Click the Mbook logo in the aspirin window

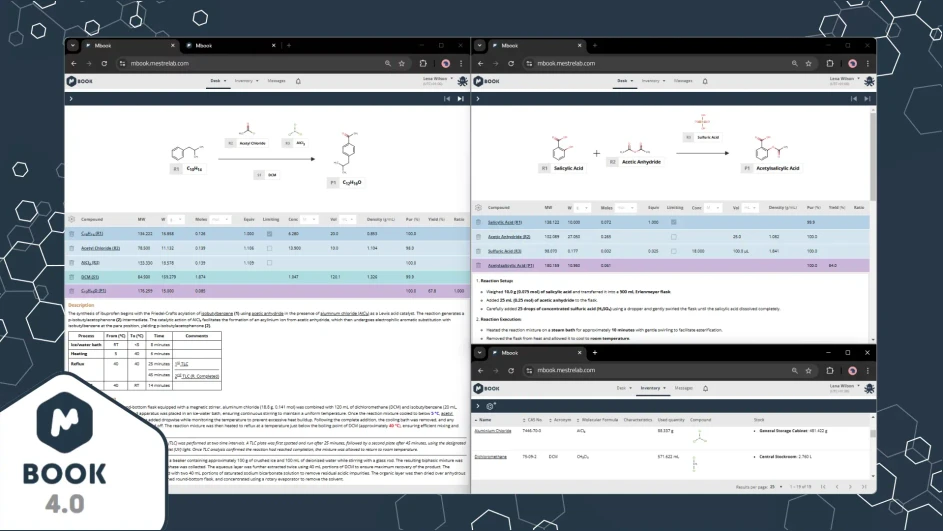(x=487, y=81)
